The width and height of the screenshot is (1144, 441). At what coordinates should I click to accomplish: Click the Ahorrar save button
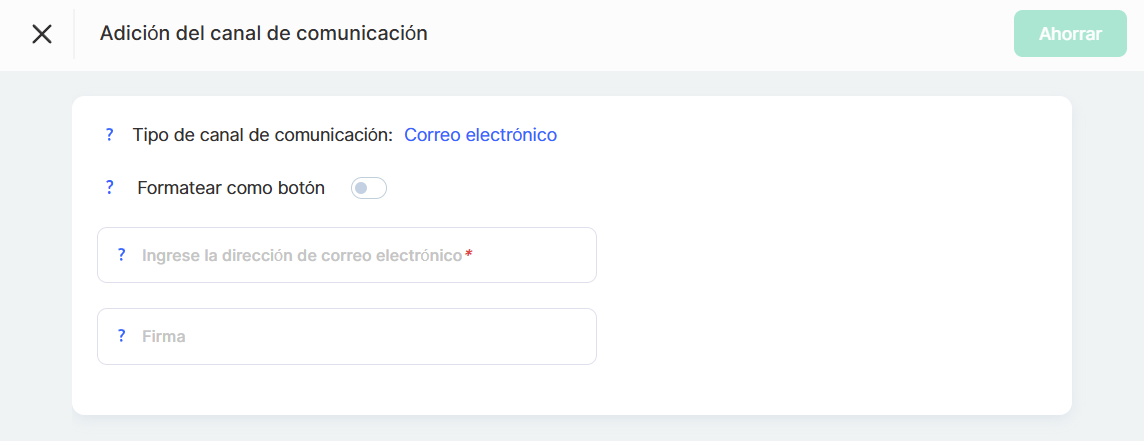pos(1069,34)
